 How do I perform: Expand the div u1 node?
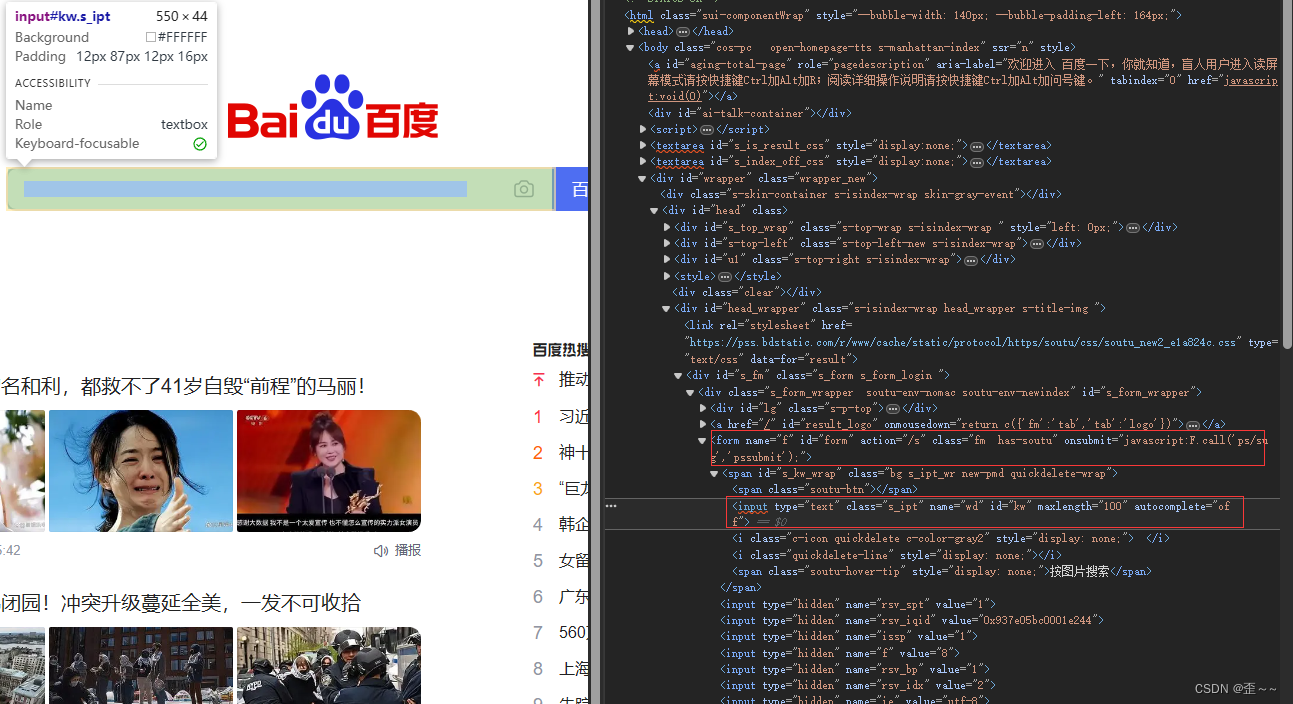click(667, 260)
